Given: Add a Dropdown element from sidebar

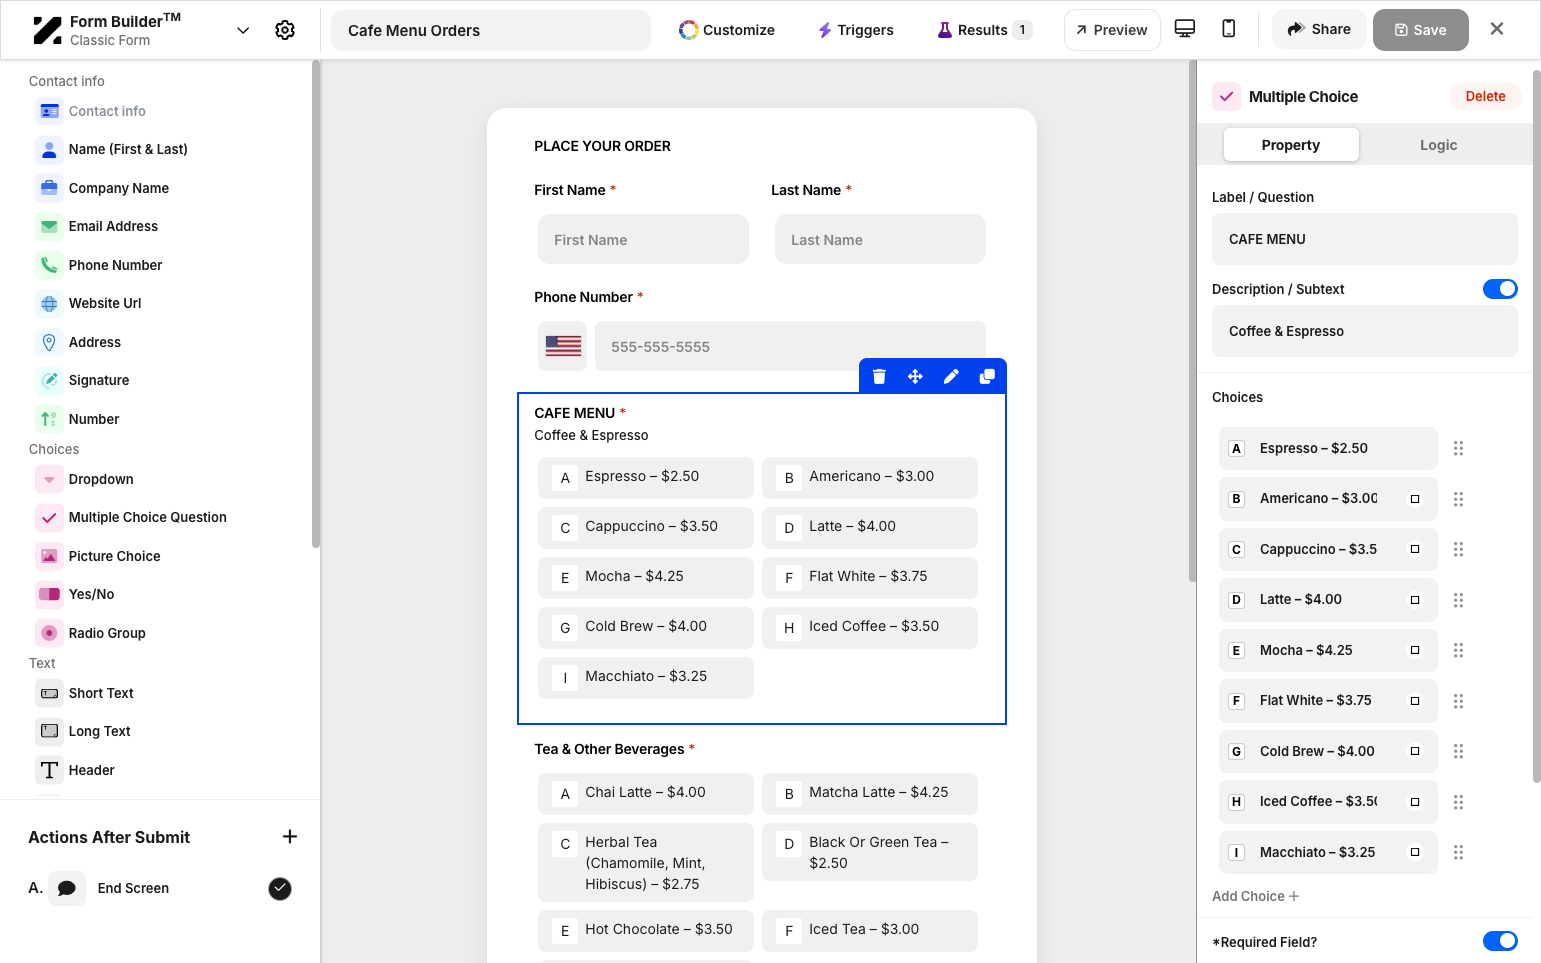Looking at the screenshot, I should (101, 479).
